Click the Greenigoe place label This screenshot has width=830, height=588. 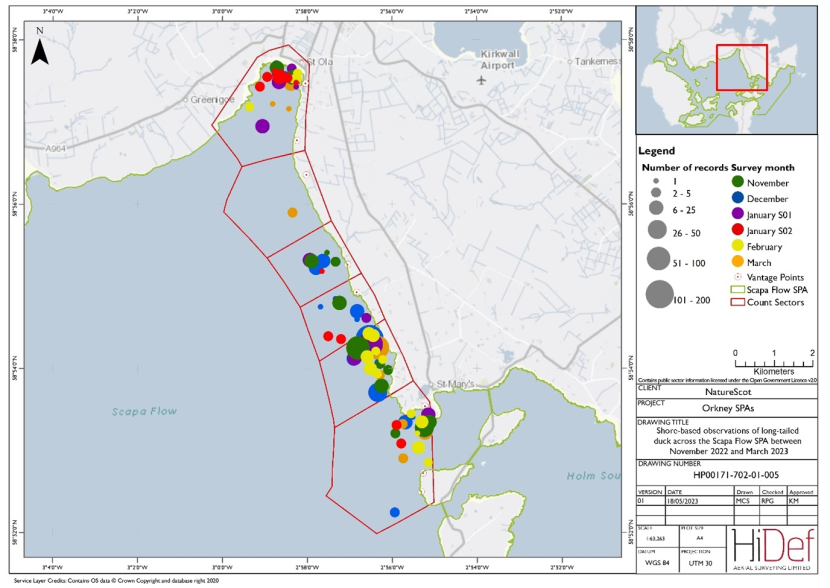tap(212, 99)
